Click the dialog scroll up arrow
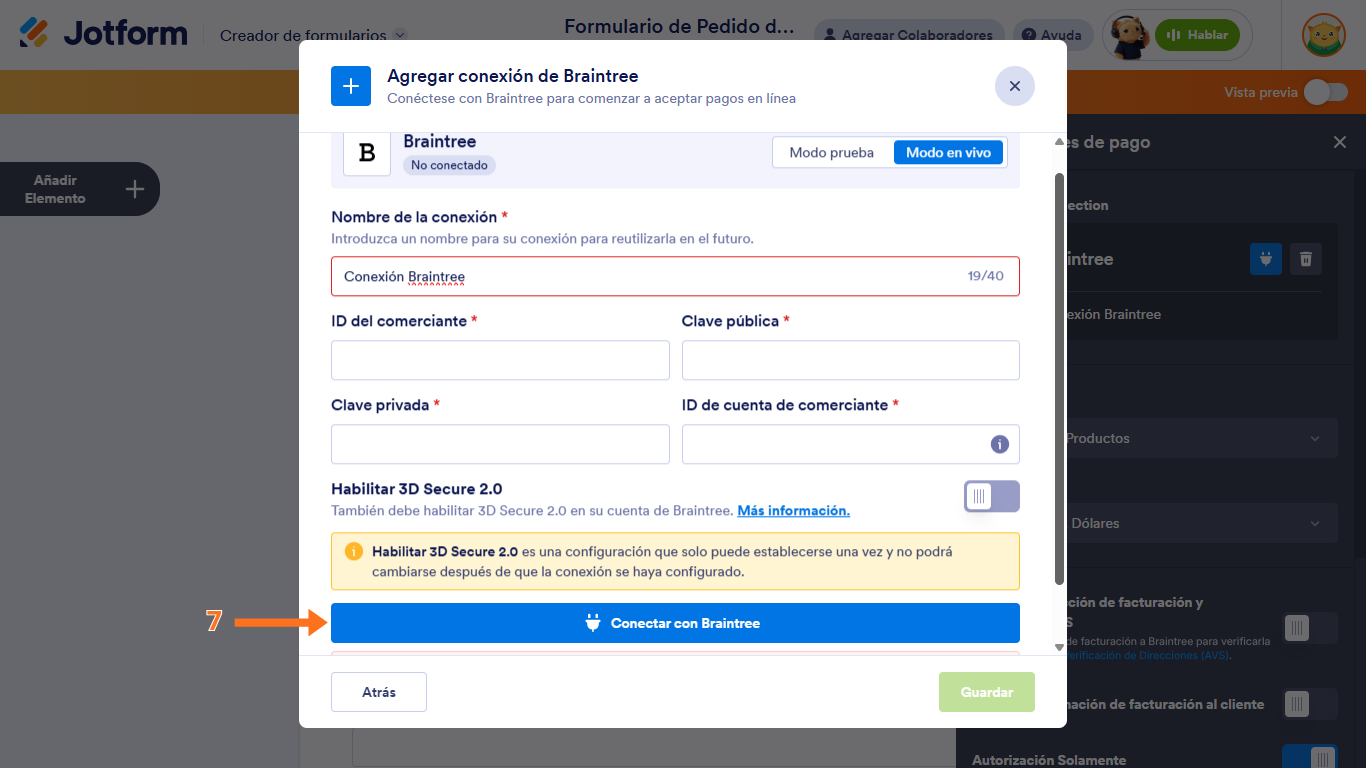Image resolution: width=1366 pixels, height=768 pixels. (1060, 143)
